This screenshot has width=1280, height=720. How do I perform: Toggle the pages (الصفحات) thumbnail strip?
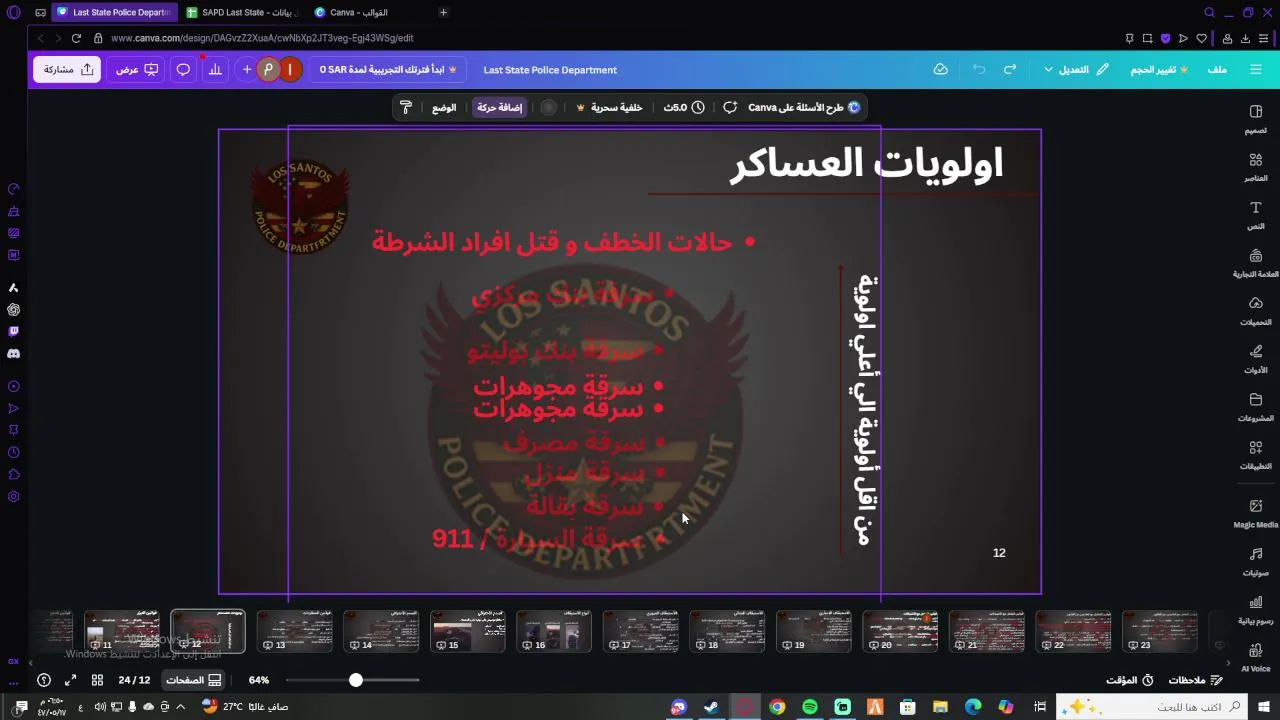[193, 680]
